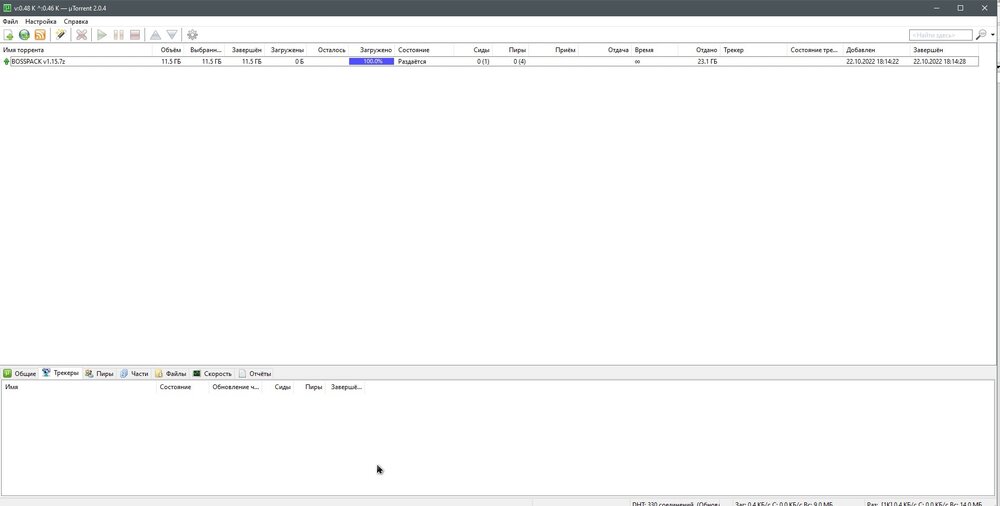This screenshot has width=1000, height=506.
Task: Switch to the Части tab
Action: [134, 373]
